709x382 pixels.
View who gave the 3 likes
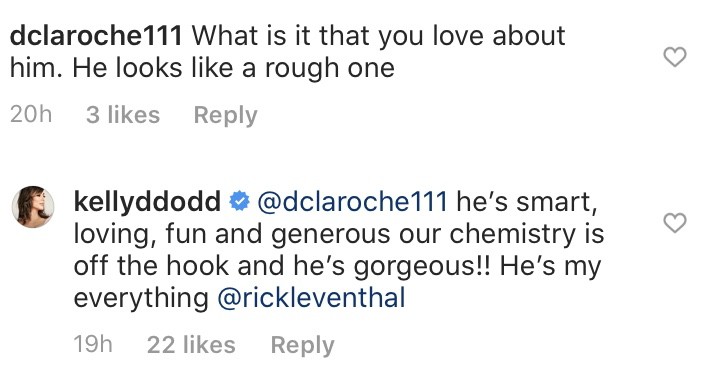pyautogui.click(x=123, y=115)
